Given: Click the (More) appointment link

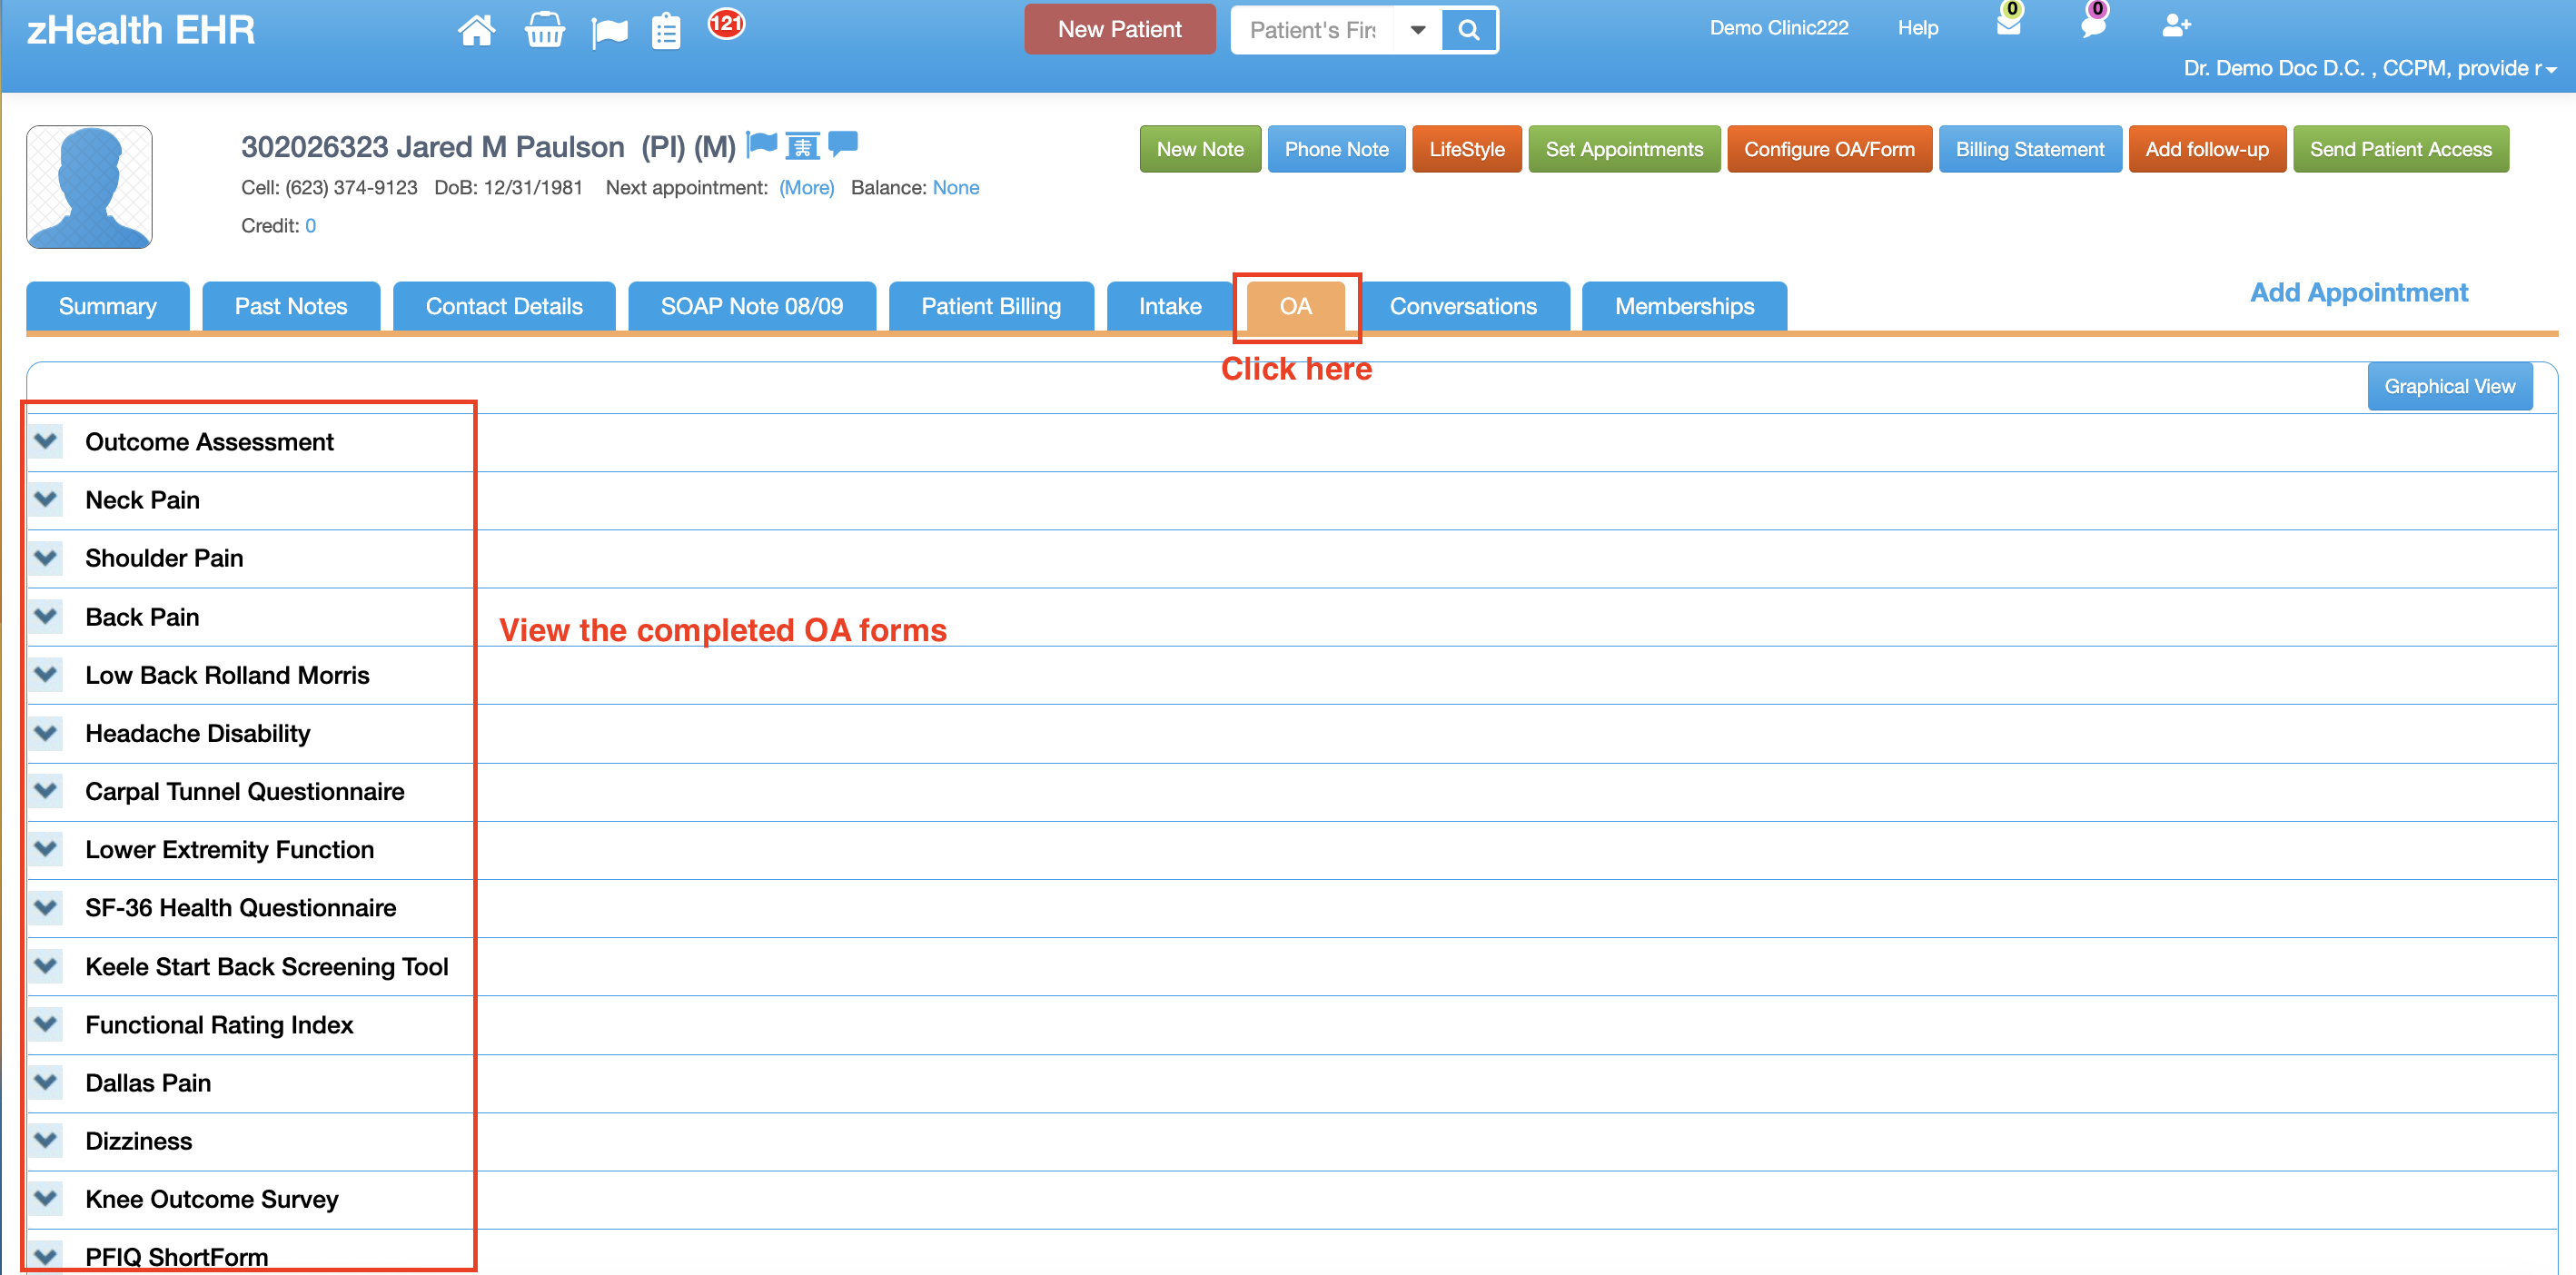Looking at the screenshot, I should pos(806,188).
